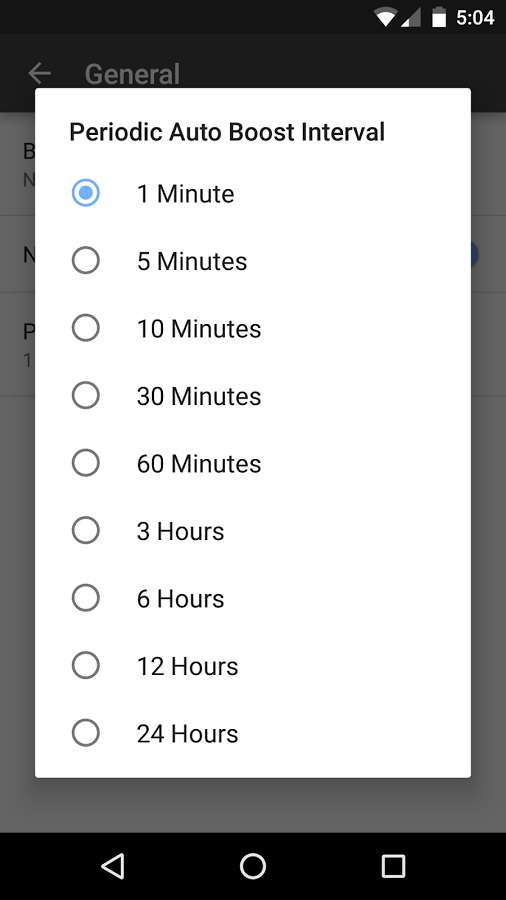Screen dimensions: 506x900
Task: Tap the battery icon in status bar
Action: 439,17
